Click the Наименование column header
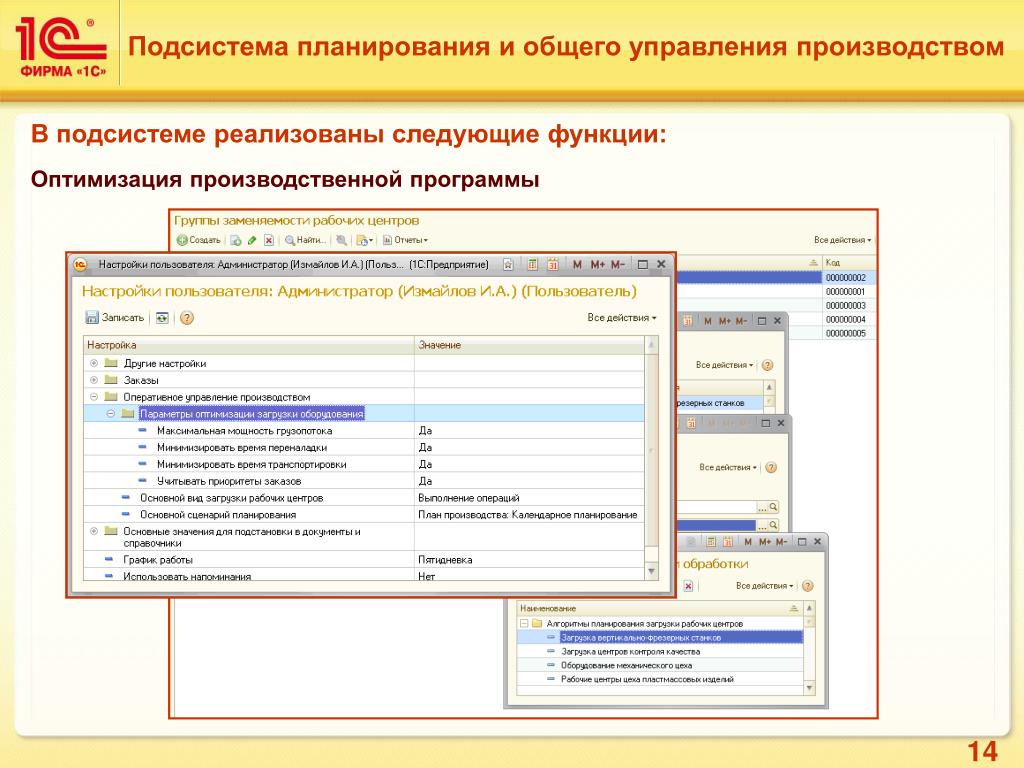This screenshot has width=1024, height=768. point(660,609)
